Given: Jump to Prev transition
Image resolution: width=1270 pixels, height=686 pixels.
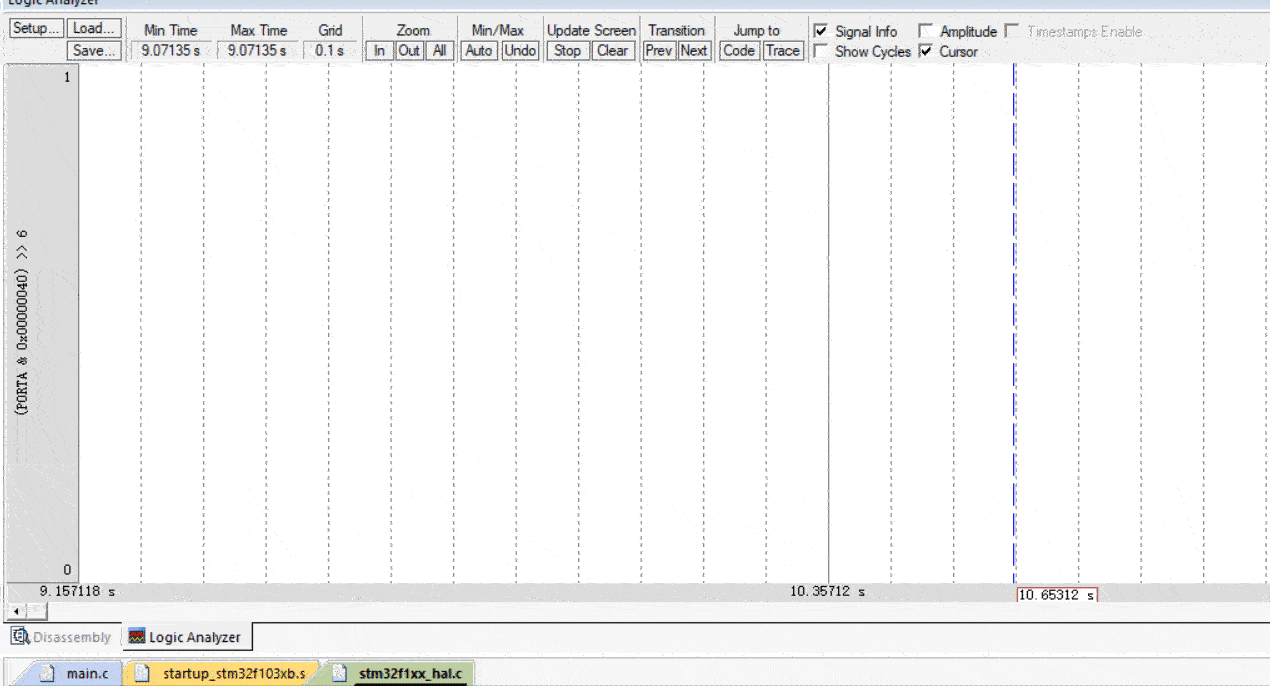Looking at the screenshot, I should coord(659,50).
